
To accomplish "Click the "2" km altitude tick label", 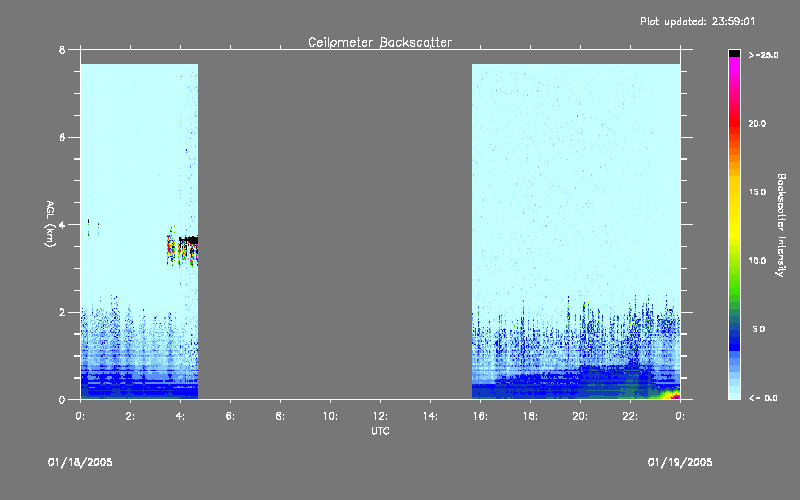I will [62, 312].
